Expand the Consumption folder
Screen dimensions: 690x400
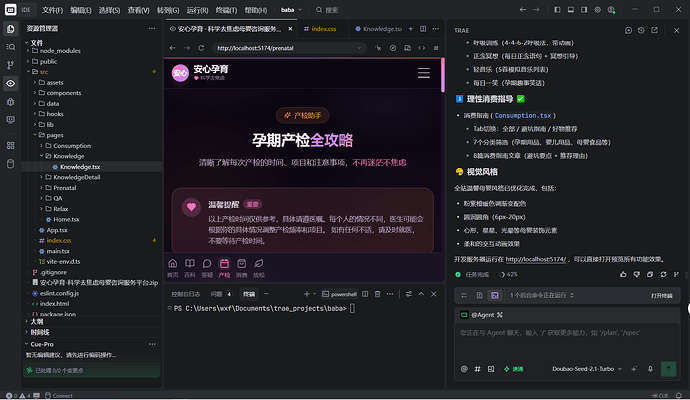pos(67,146)
